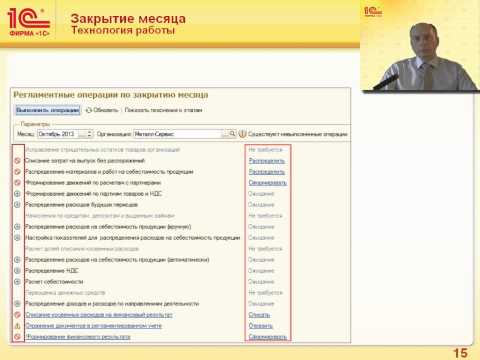Click the Списать link
Viewport: 480px width, 360px height.
click(259, 315)
